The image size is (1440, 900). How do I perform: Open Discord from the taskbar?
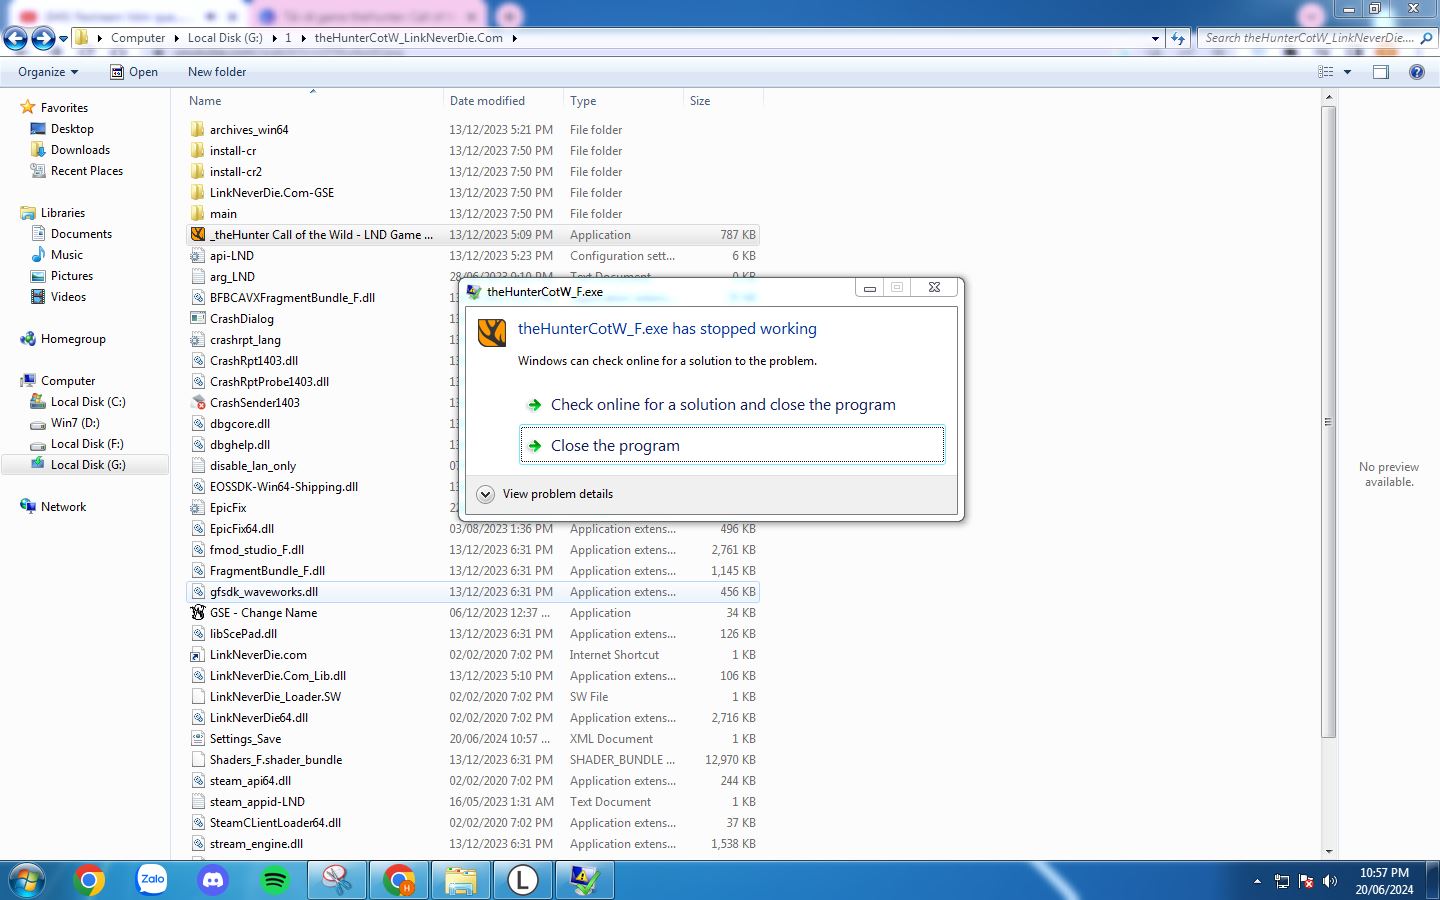coord(213,880)
